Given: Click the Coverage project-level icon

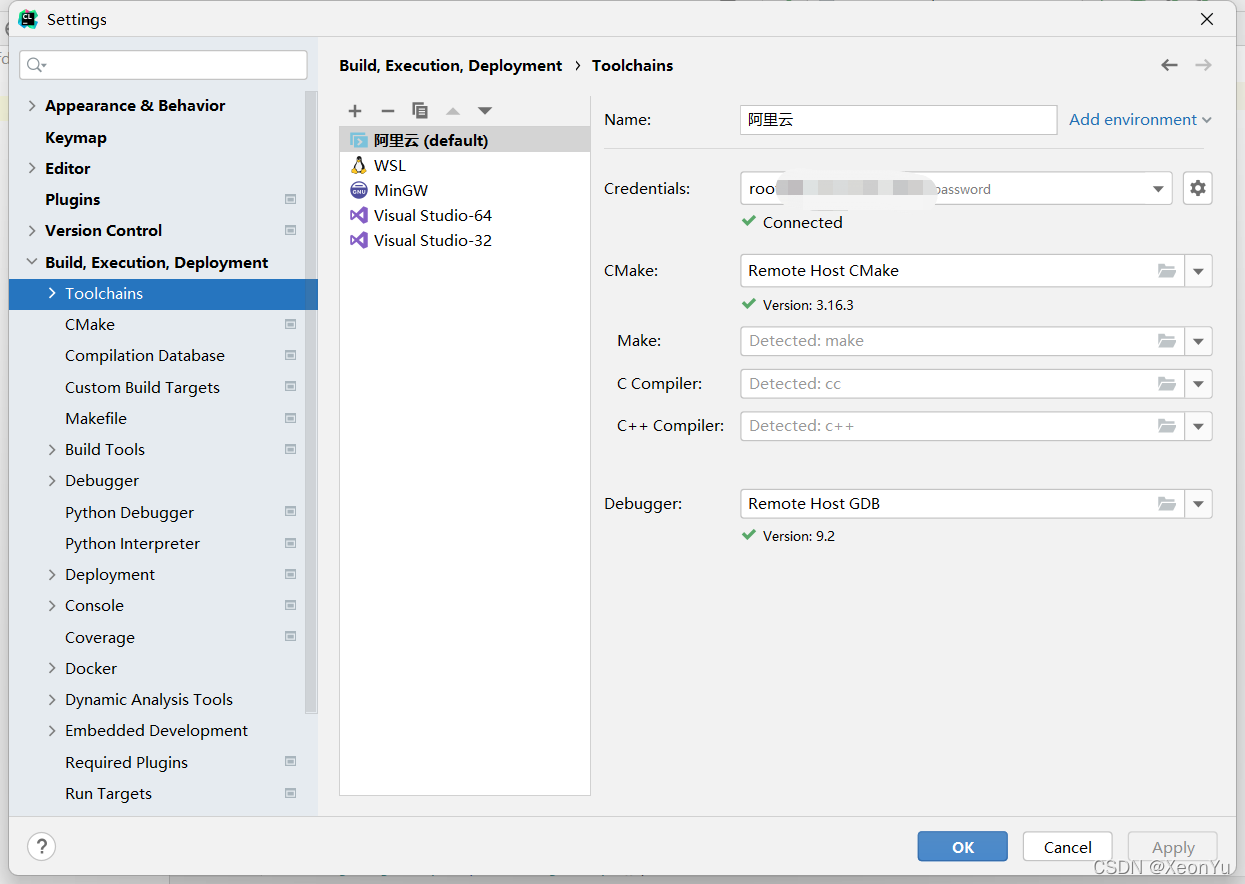Looking at the screenshot, I should [290, 637].
